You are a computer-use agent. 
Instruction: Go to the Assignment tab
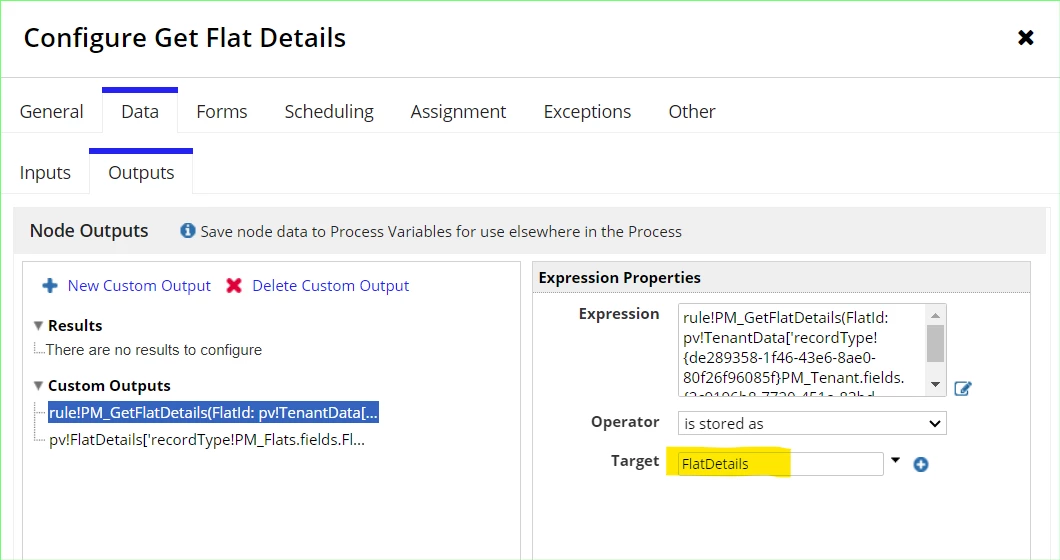(458, 112)
